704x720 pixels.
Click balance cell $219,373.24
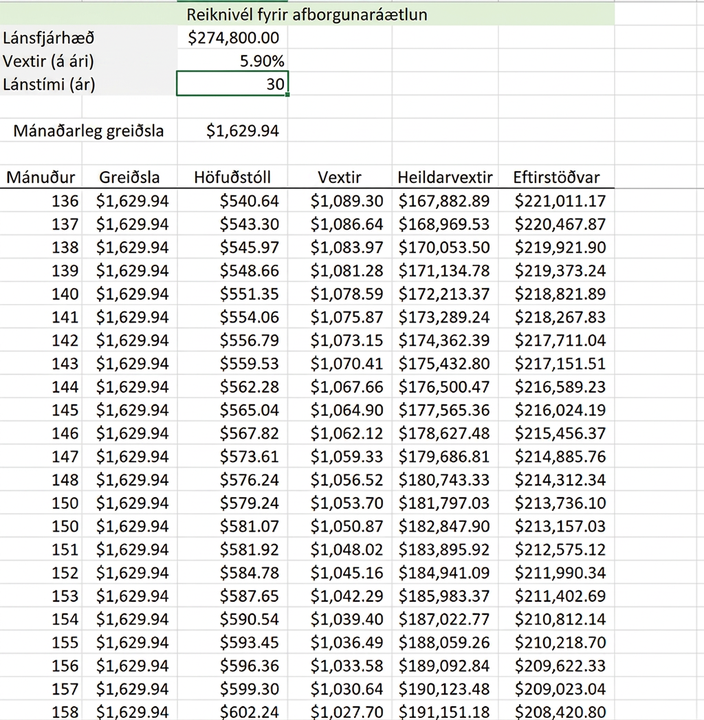pyautogui.click(x=556, y=270)
